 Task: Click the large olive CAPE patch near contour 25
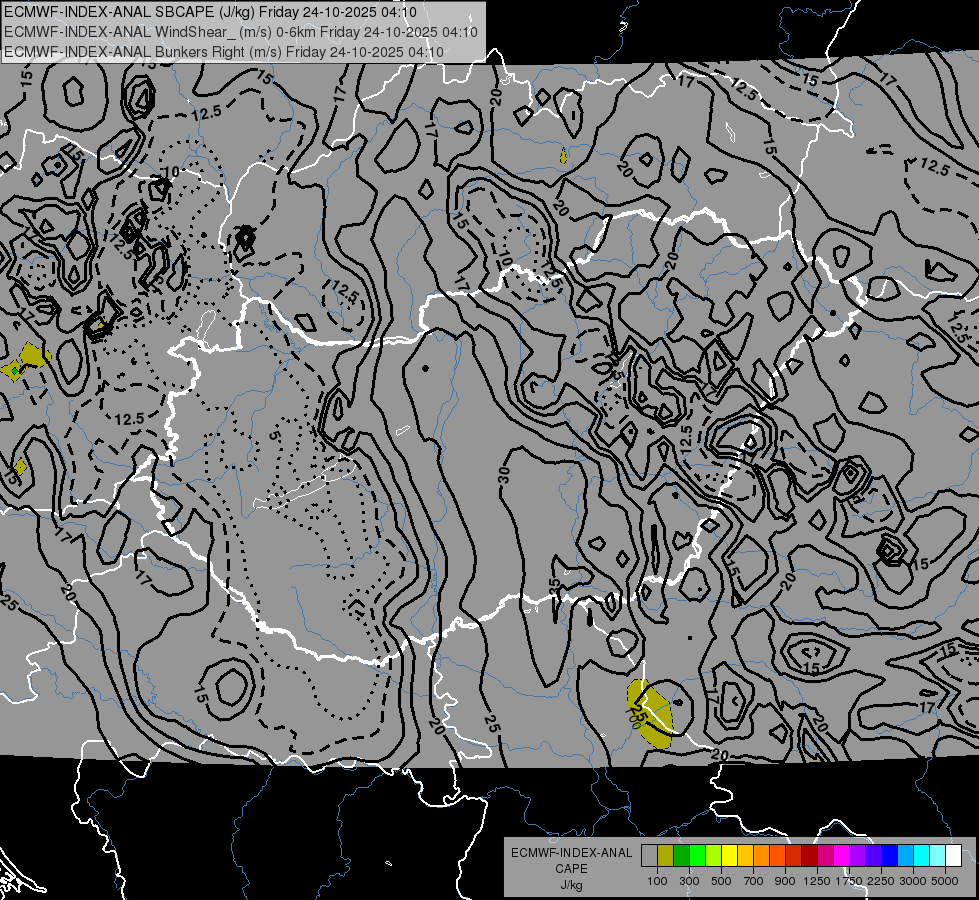tap(649, 714)
